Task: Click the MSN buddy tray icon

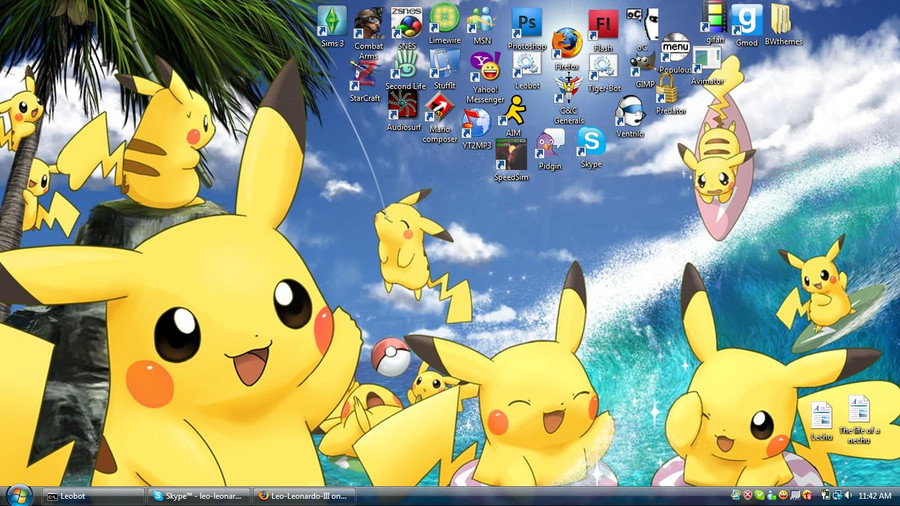Action: tap(771, 495)
